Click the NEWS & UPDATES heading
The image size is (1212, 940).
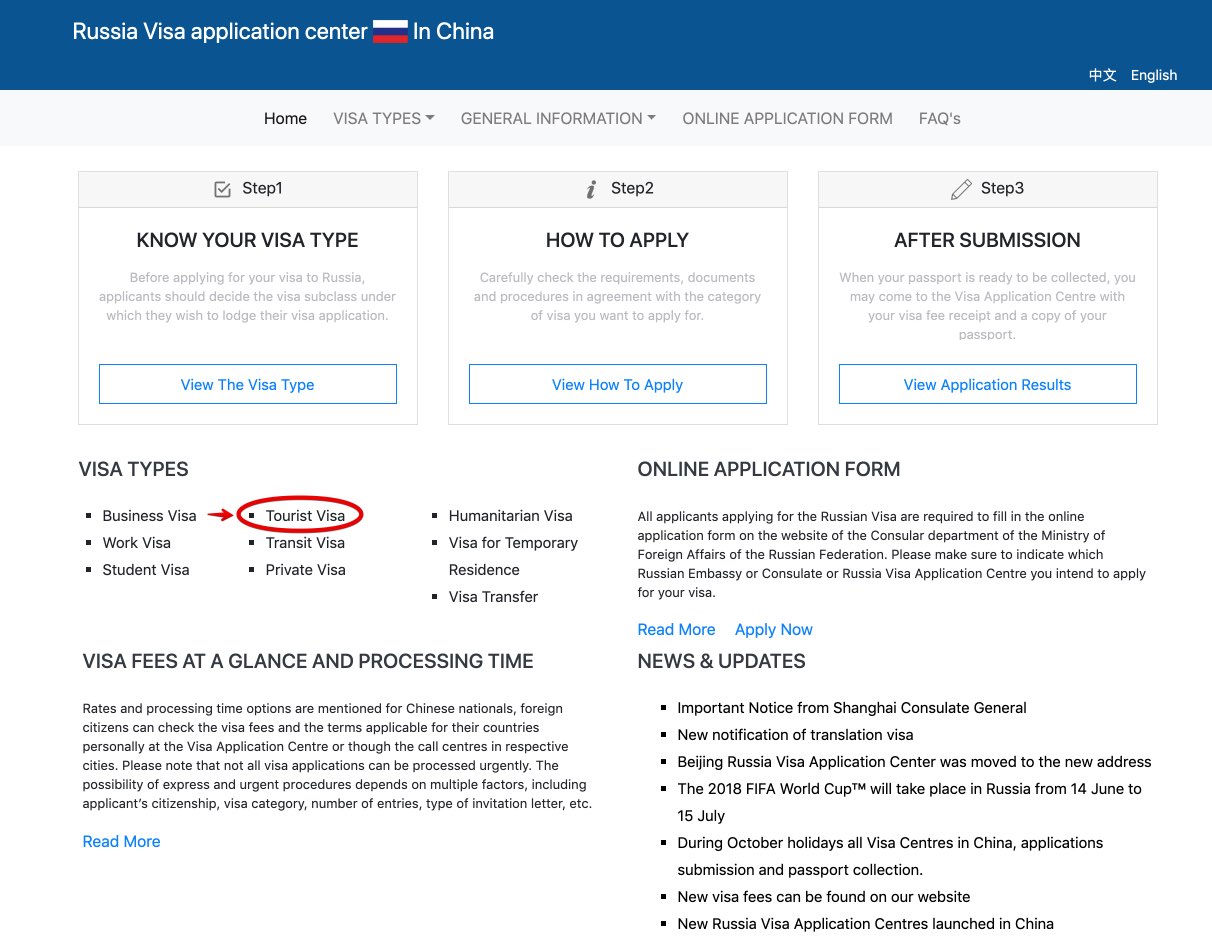point(721,661)
